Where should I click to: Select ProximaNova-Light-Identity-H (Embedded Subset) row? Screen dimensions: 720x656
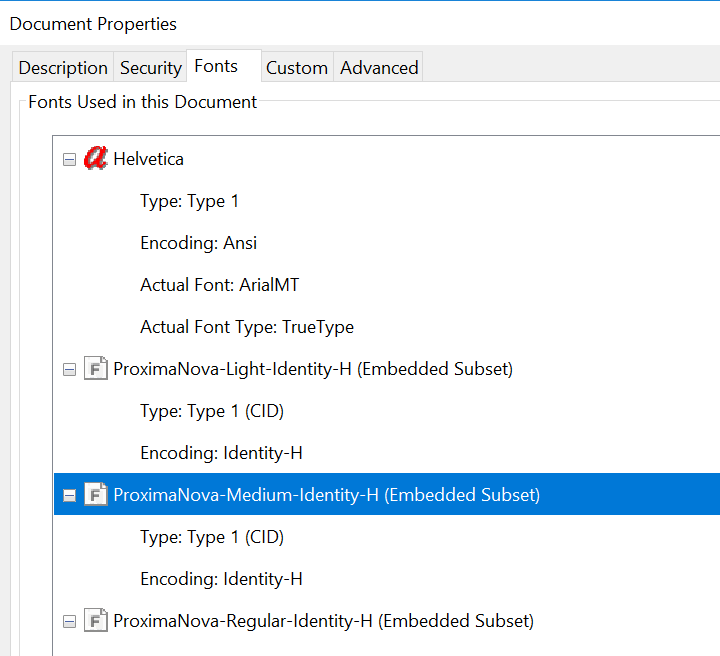[313, 369]
